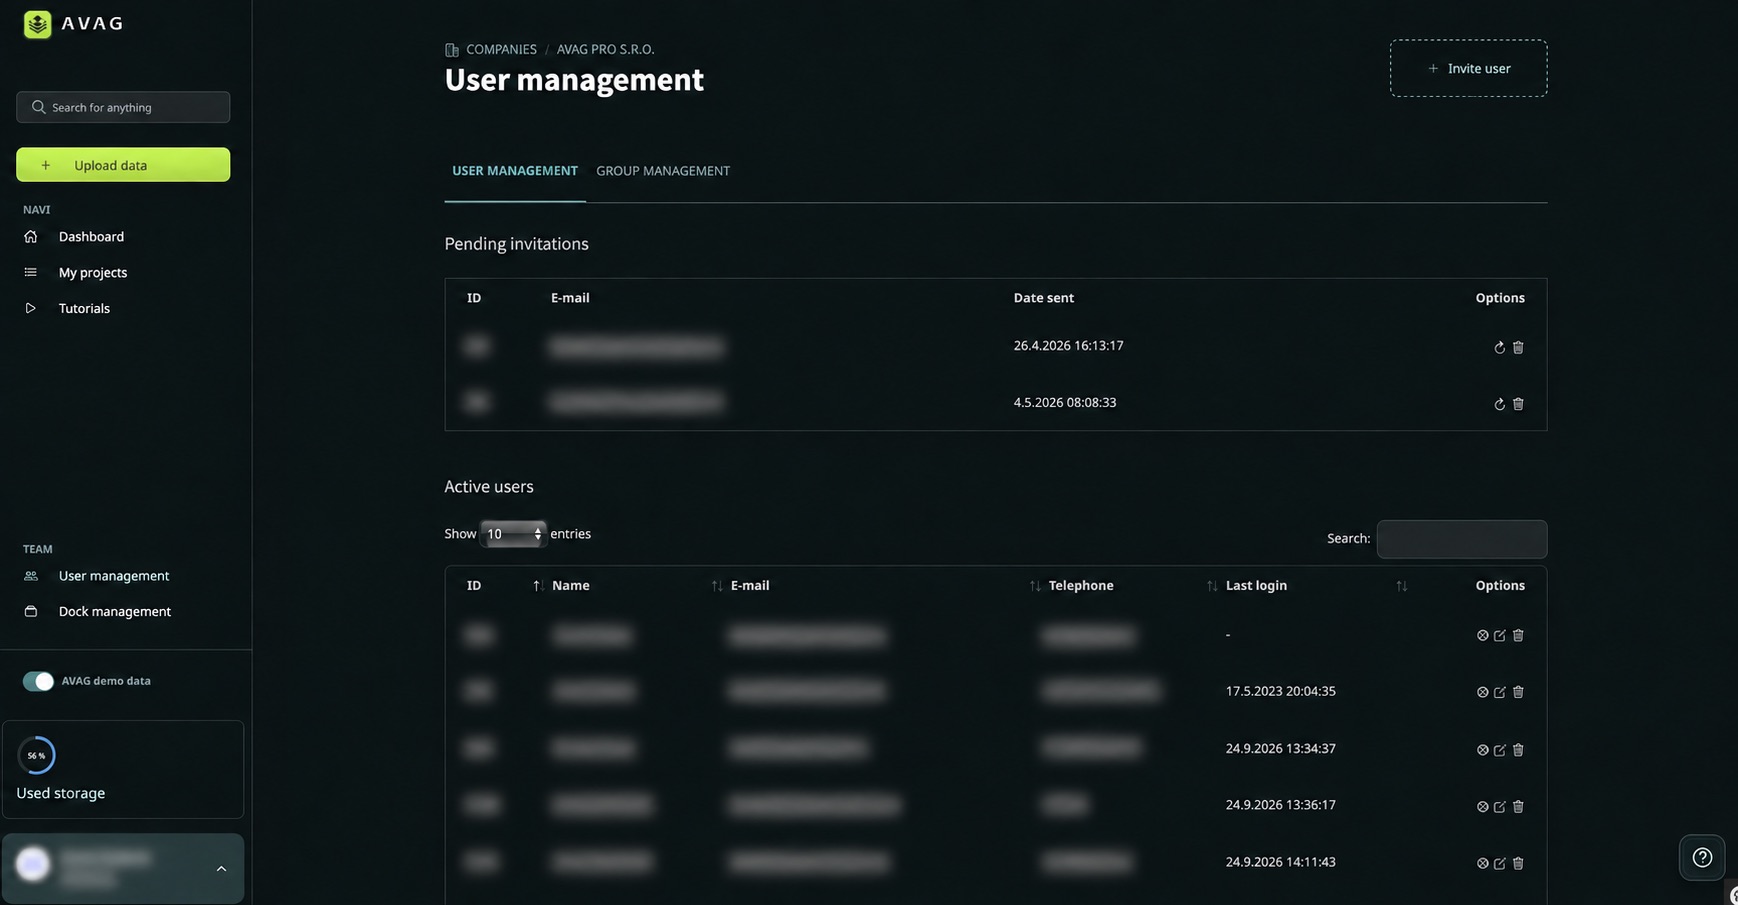The image size is (1738, 905).
Task: Open Tutorials from the sidebar
Action: point(84,309)
